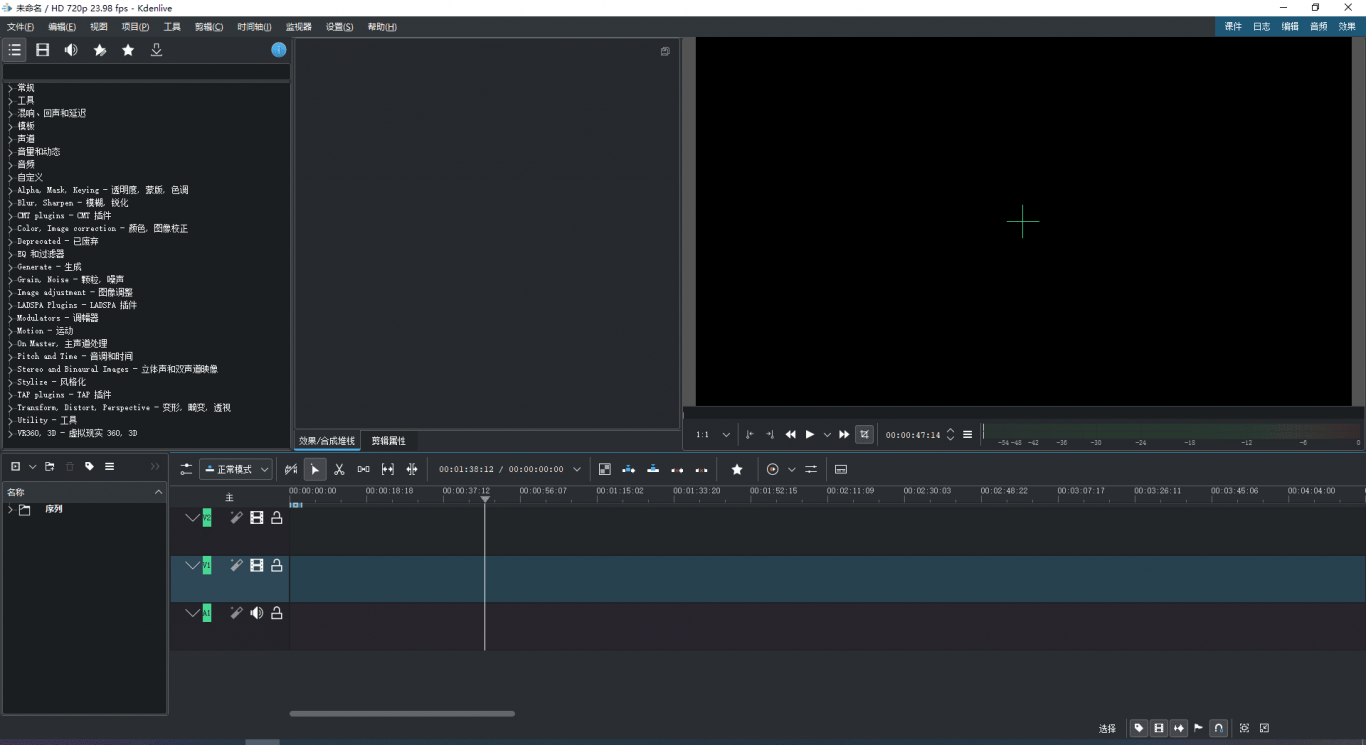Image resolution: width=1366 pixels, height=745 pixels.
Task: Open the 正常模式 edit mode dropdown
Action: [x=236, y=469]
